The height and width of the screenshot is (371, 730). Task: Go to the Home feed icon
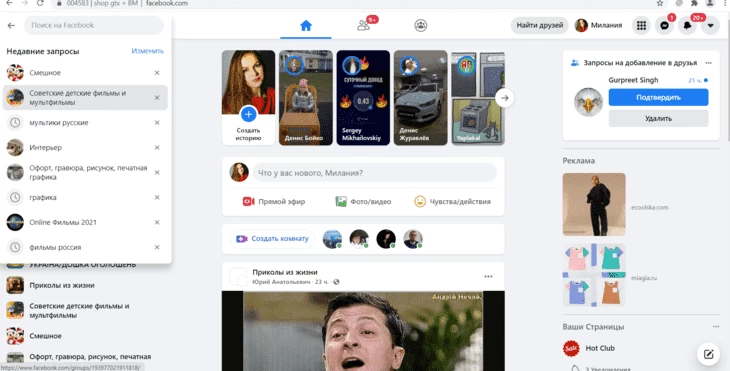coord(306,26)
